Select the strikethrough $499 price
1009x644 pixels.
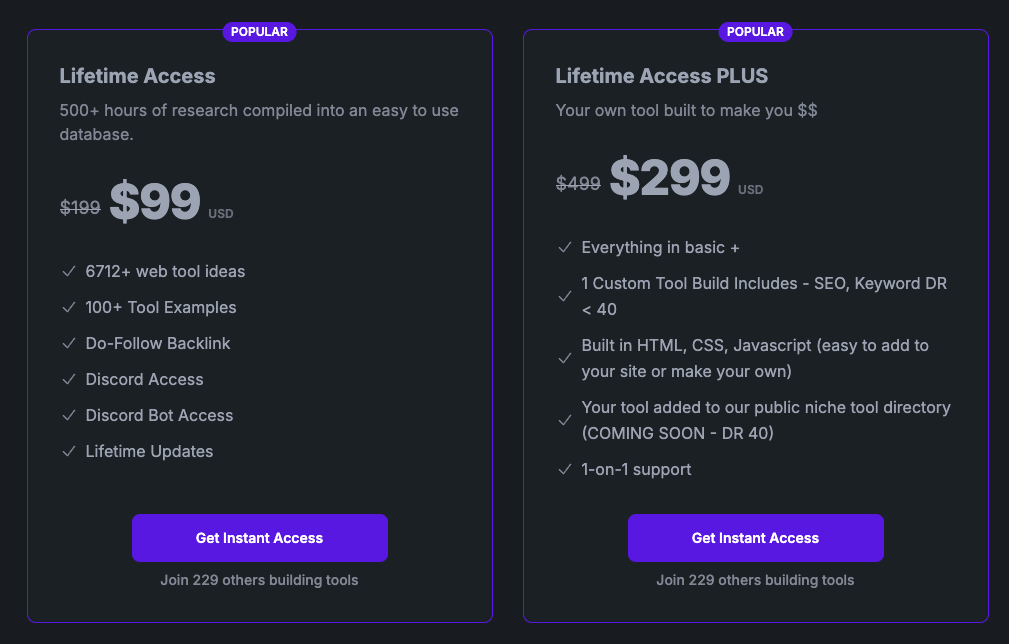(x=578, y=183)
